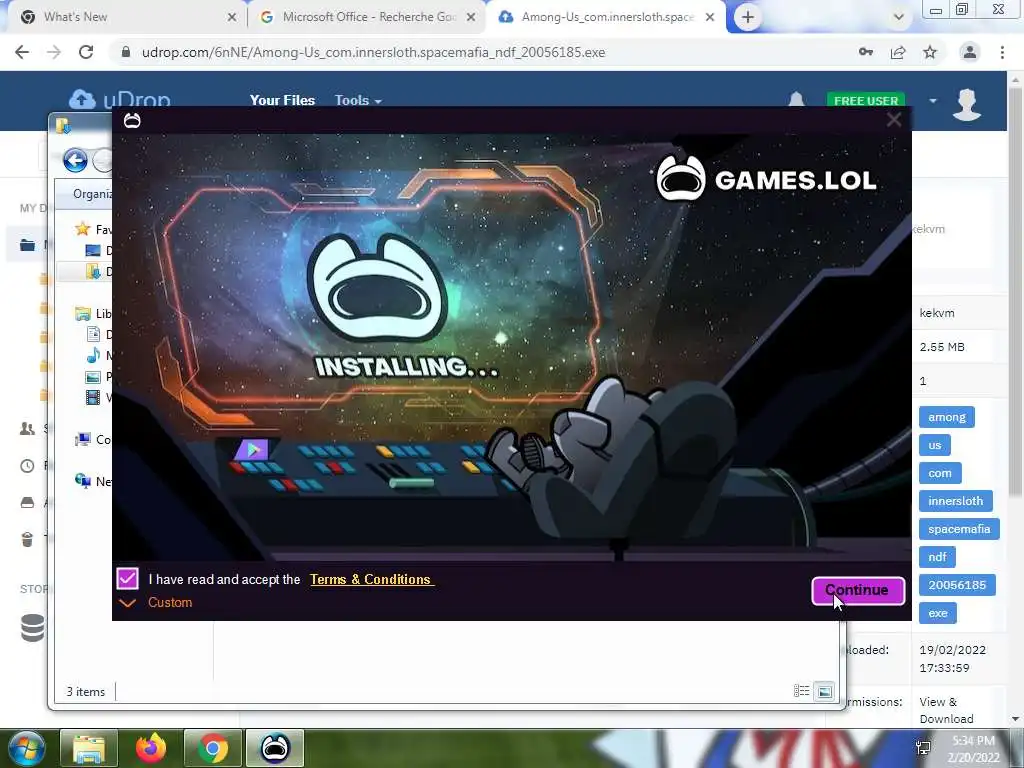
Task: Click the FREE USER badge
Action: [x=865, y=100]
